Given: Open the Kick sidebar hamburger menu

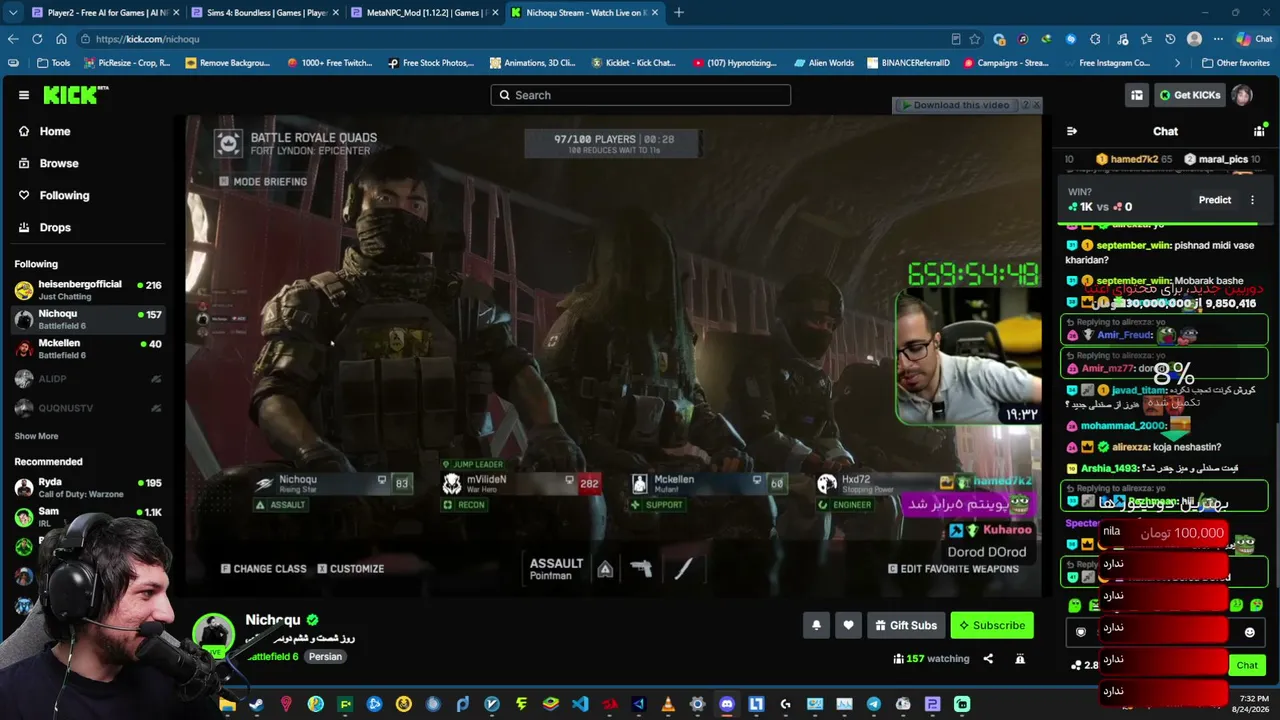Looking at the screenshot, I should (x=24, y=95).
